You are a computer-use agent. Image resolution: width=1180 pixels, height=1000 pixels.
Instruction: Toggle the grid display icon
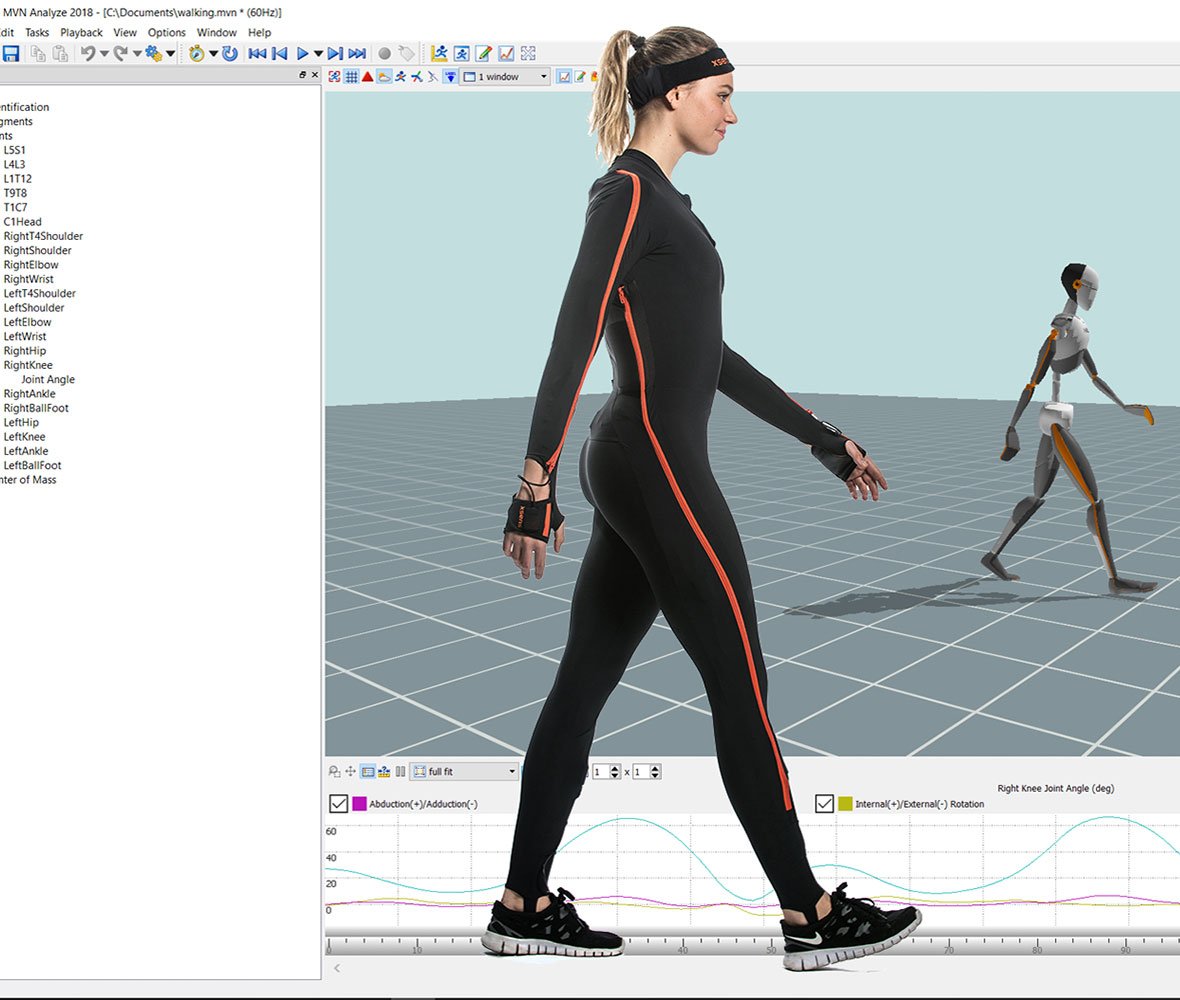351,77
